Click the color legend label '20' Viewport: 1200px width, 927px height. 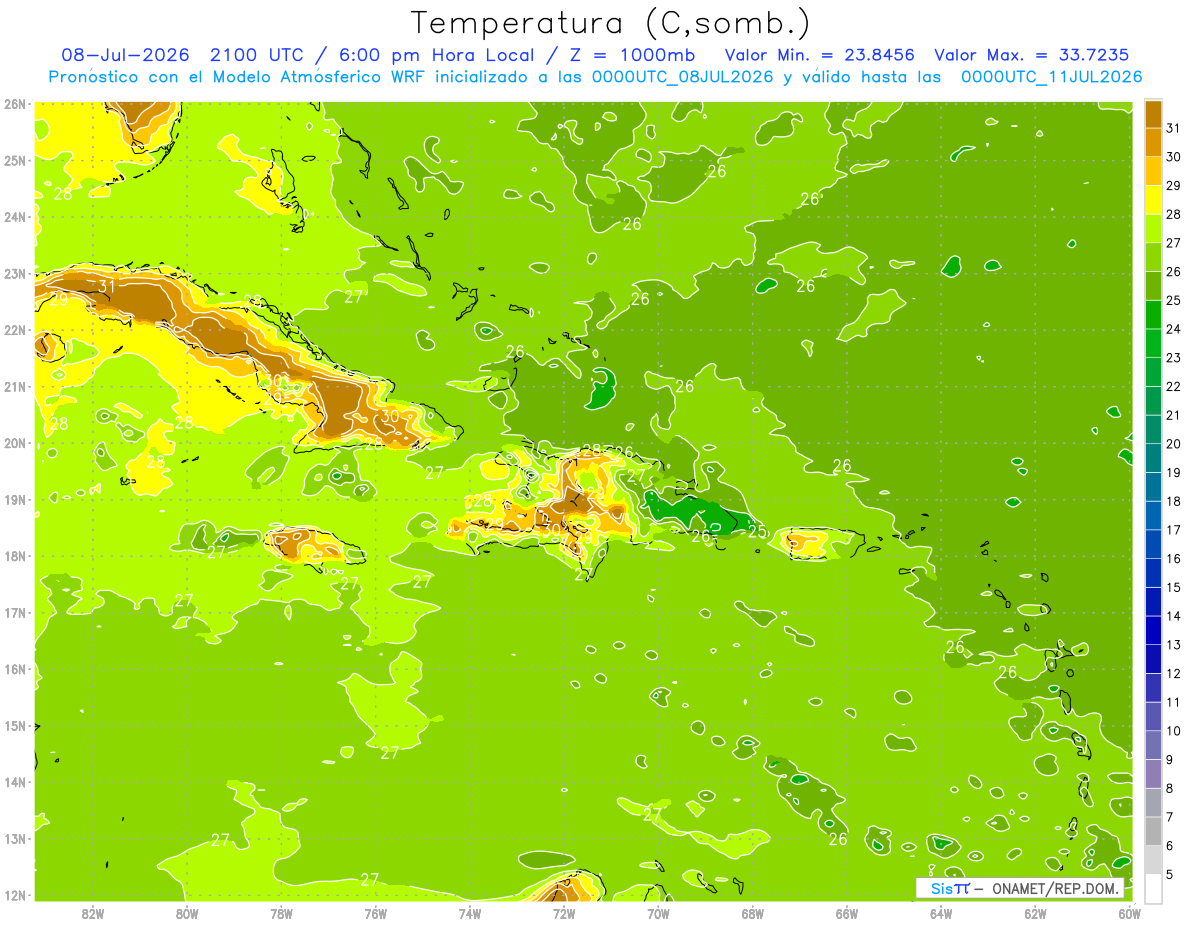coord(1173,444)
